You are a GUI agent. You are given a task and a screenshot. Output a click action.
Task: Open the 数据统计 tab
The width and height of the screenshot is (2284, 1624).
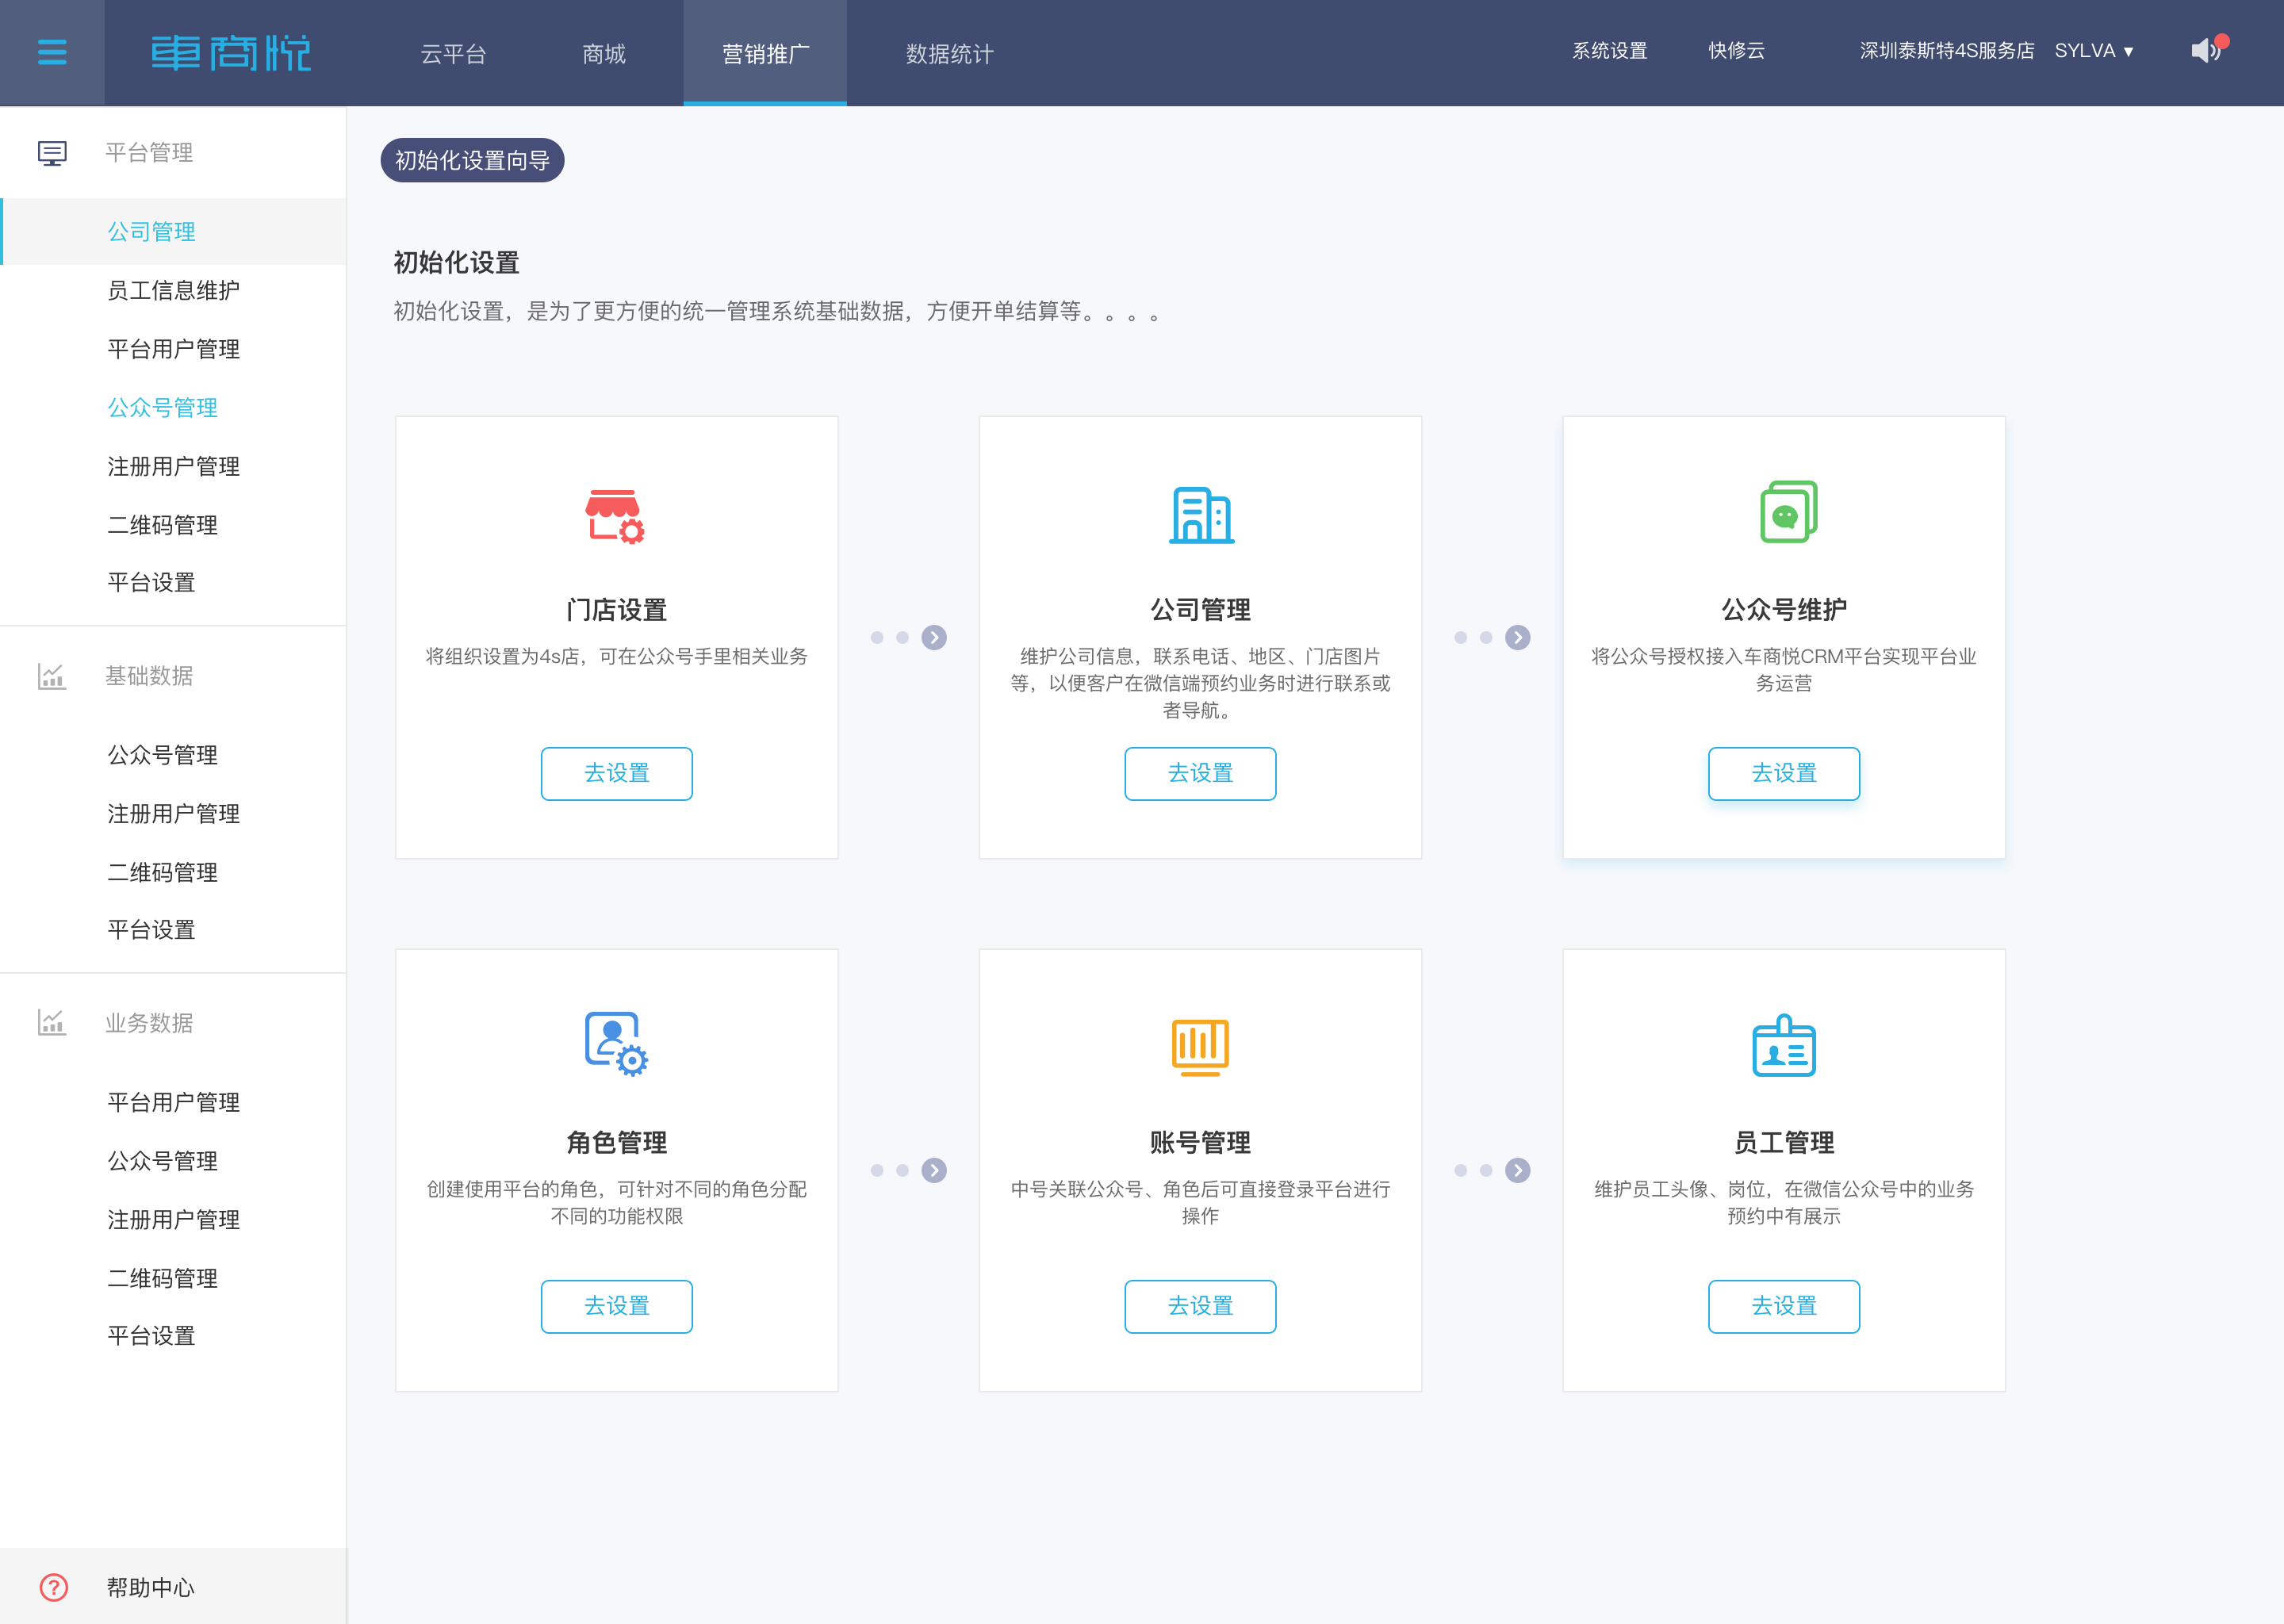(949, 54)
